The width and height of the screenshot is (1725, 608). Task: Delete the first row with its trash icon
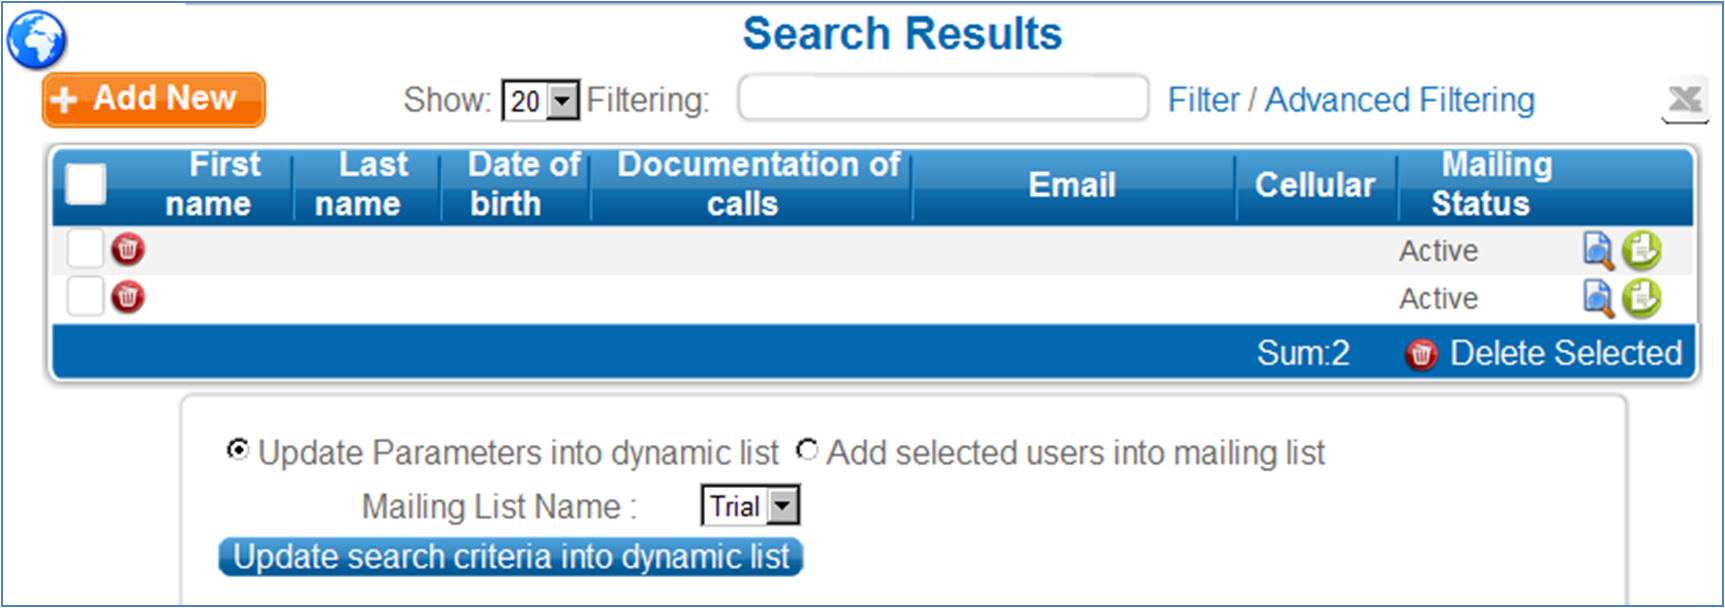128,249
